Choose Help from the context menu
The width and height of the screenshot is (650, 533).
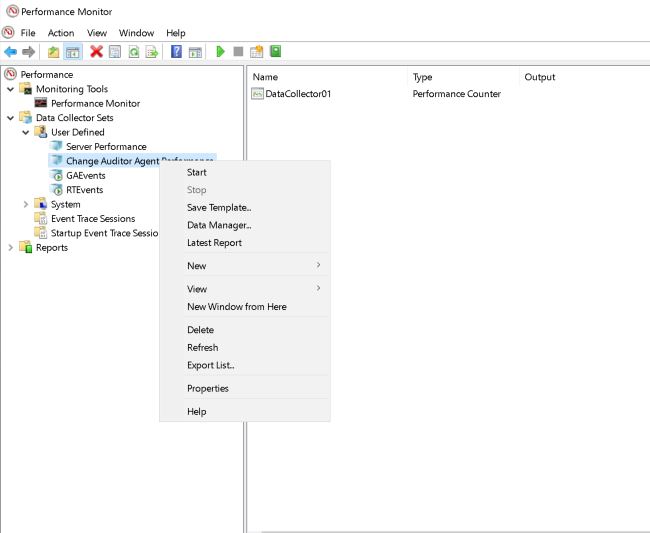point(245,412)
